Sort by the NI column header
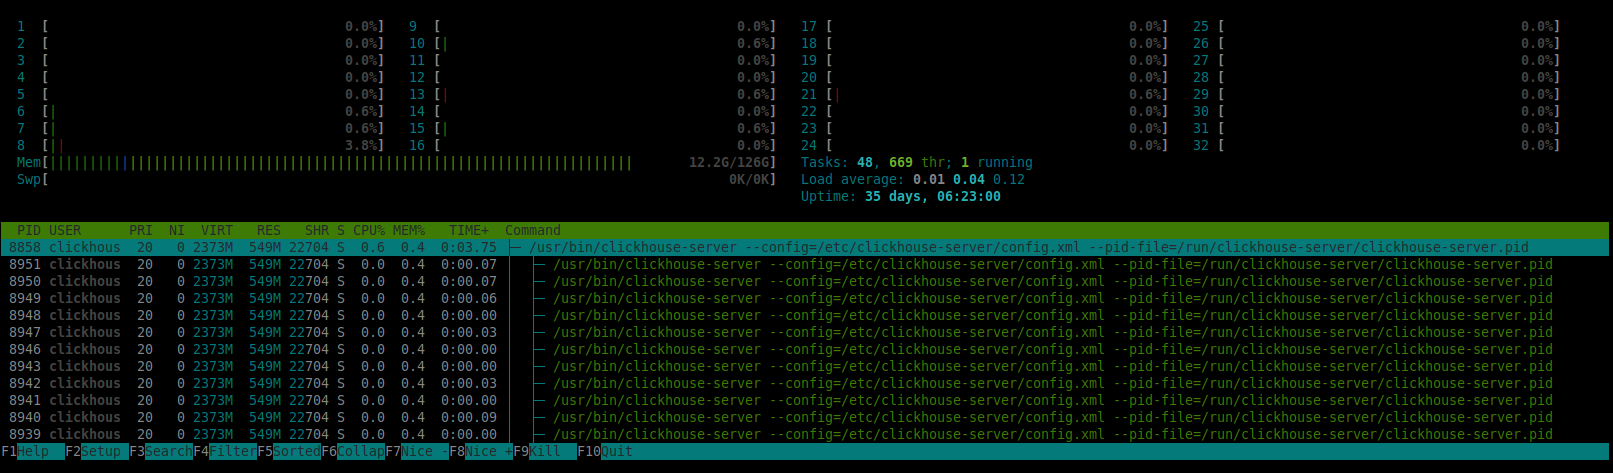The width and height of the screenshot is (1613, 473). click(177, 230)
